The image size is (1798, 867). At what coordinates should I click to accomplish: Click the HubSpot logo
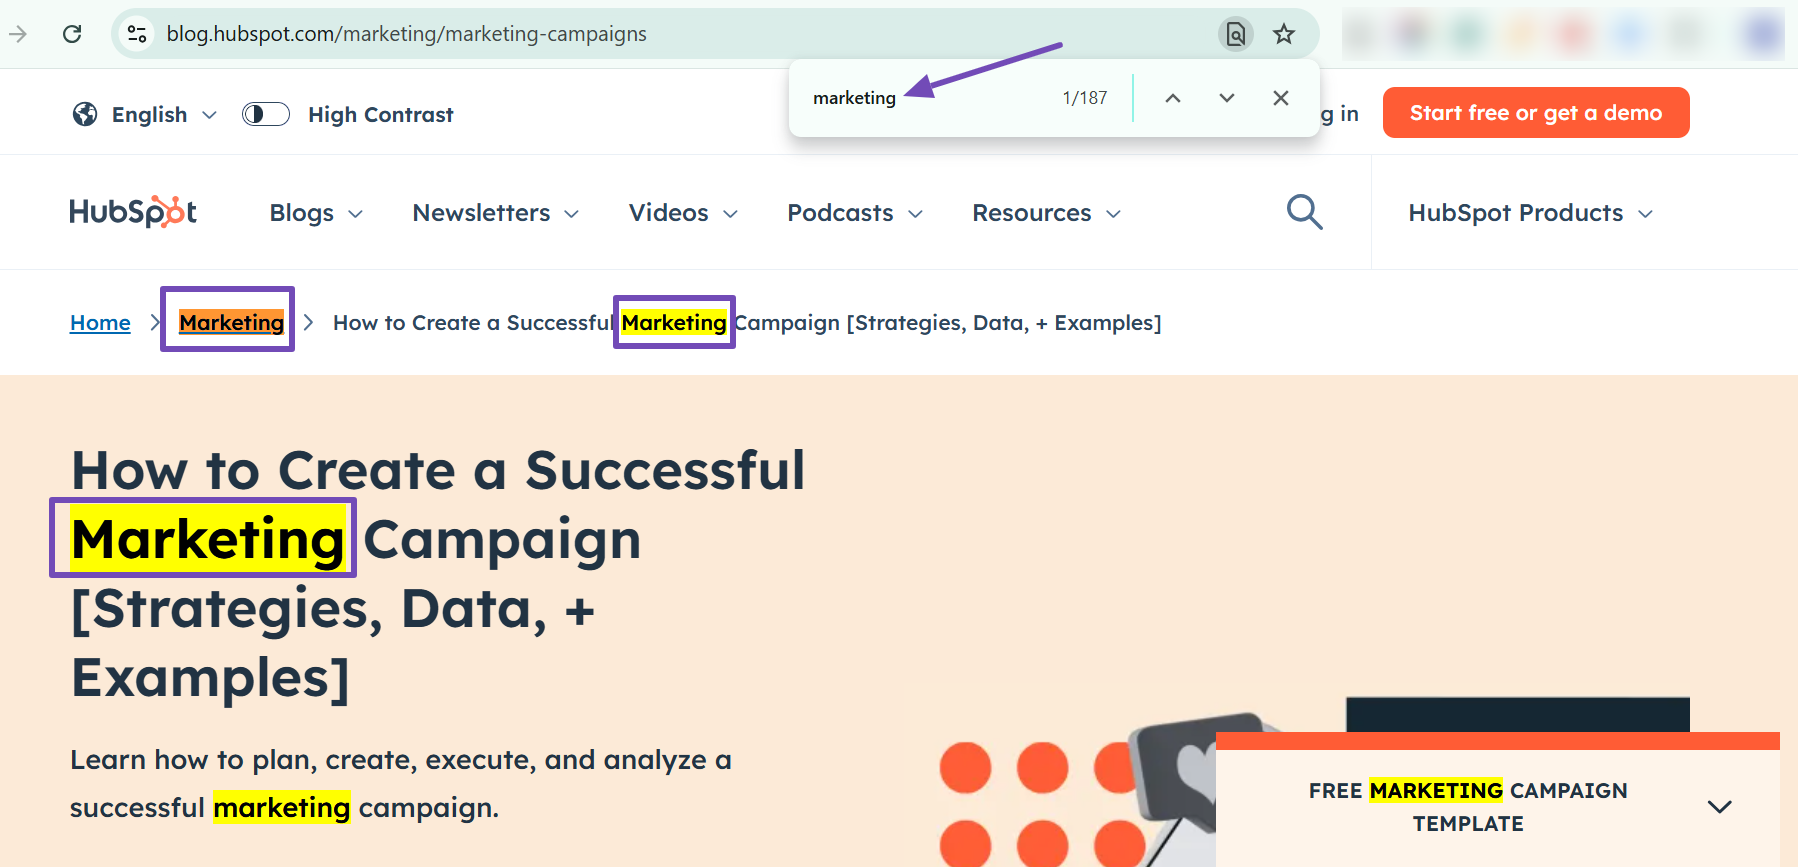pos(133,212)
